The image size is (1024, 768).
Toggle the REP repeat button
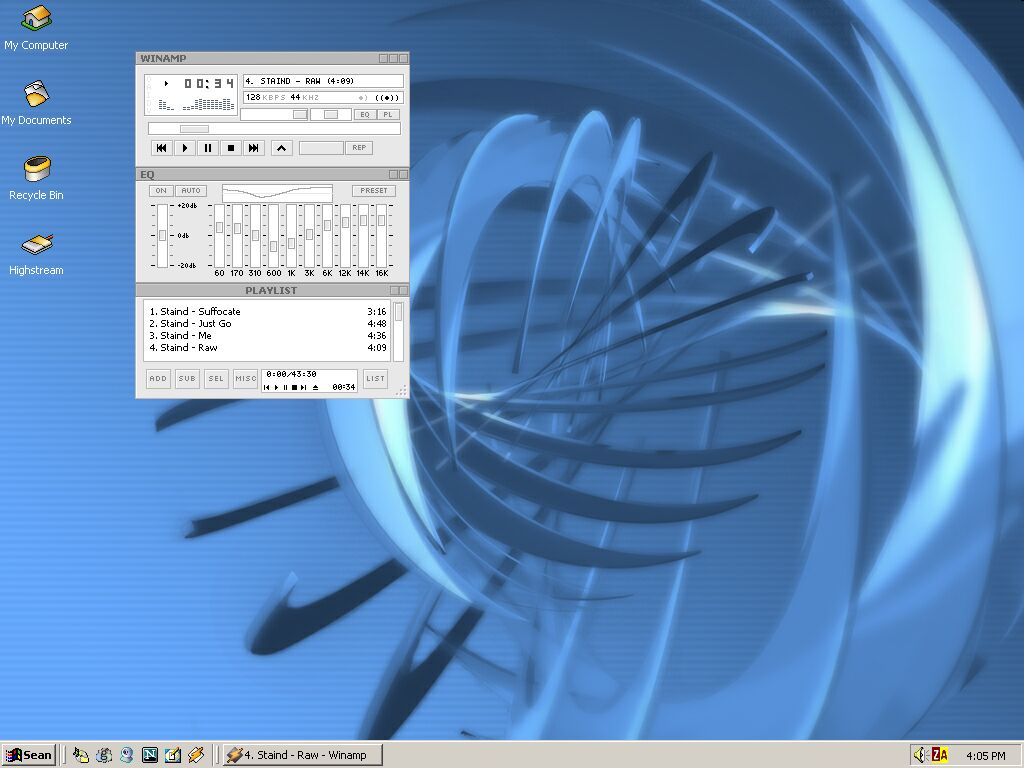[359, 148]
